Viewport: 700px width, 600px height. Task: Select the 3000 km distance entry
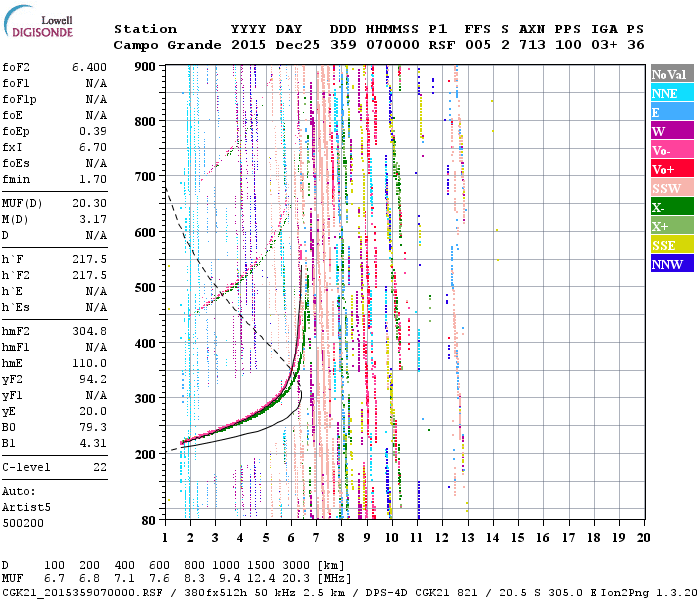296,566
